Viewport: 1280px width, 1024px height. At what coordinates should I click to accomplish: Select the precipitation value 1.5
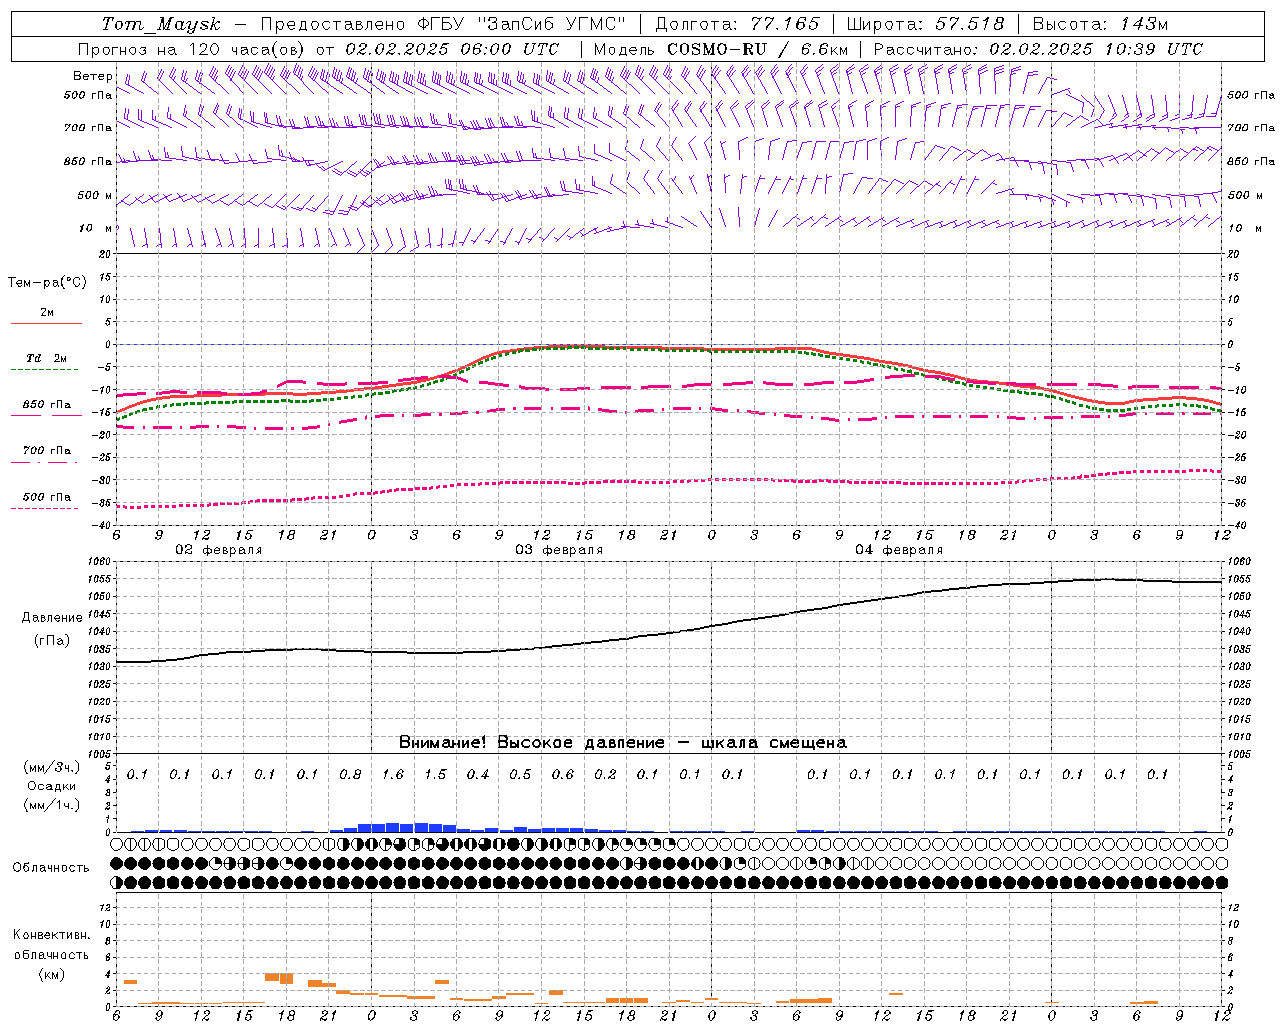click(435, 774)
